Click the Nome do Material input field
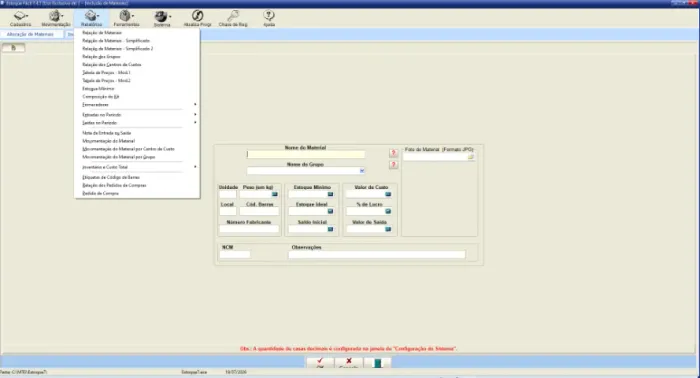The height and width of the screenshot is (378, 700). (306, 154)
